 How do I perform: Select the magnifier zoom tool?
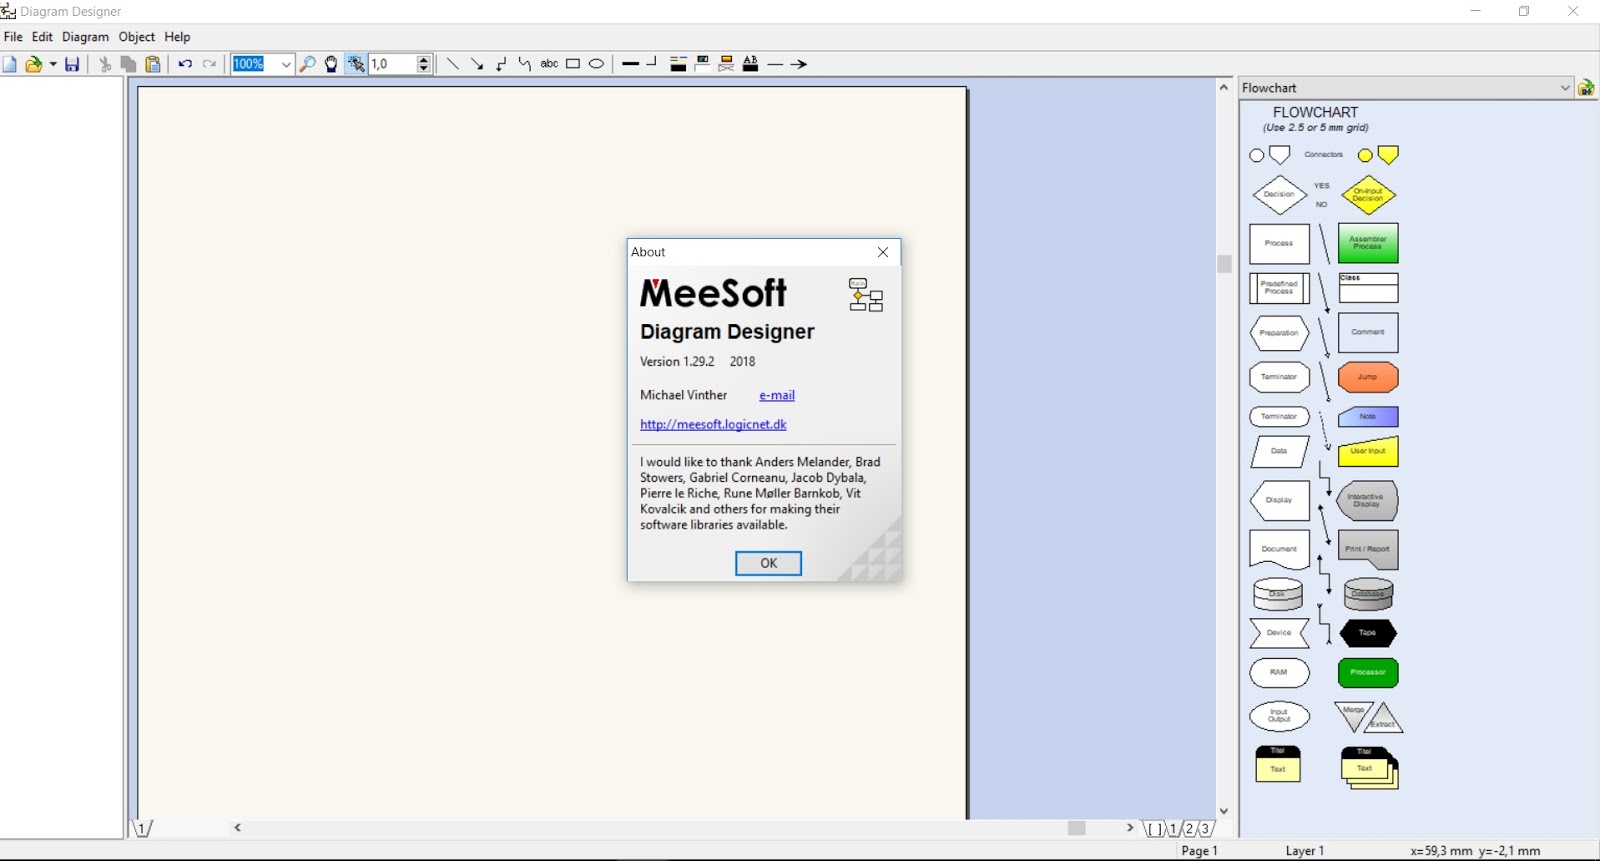[307, 64]
